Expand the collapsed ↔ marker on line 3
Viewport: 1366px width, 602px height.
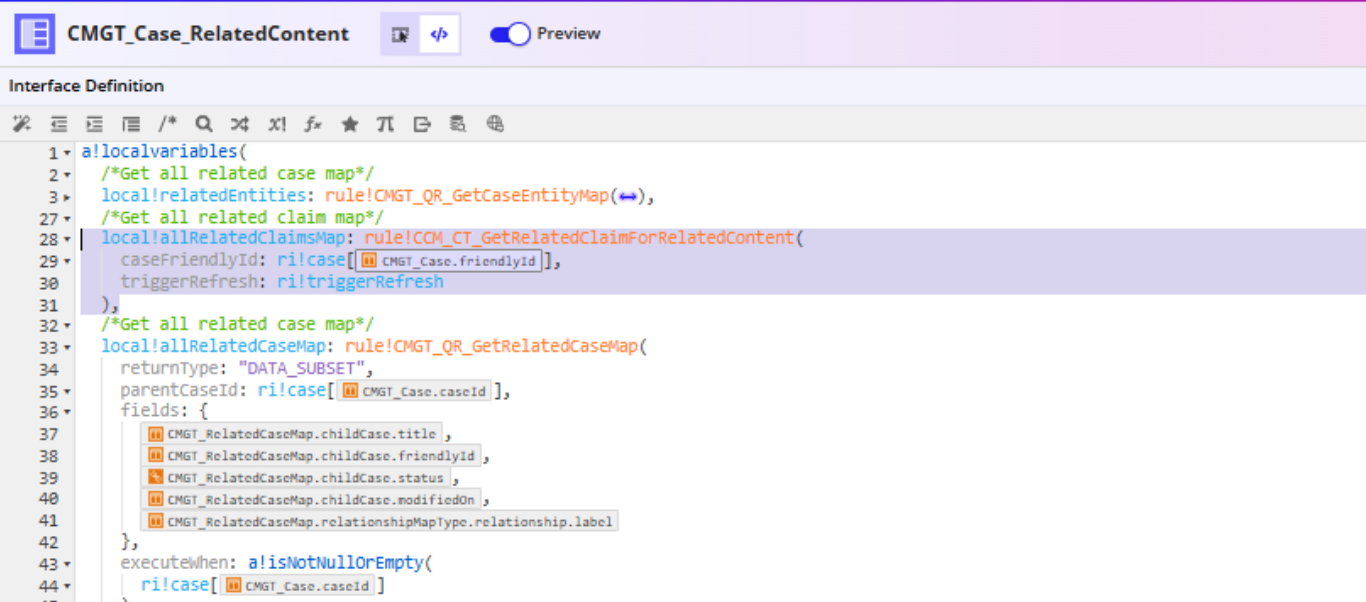pyautogui.click(x=628, y=196)
